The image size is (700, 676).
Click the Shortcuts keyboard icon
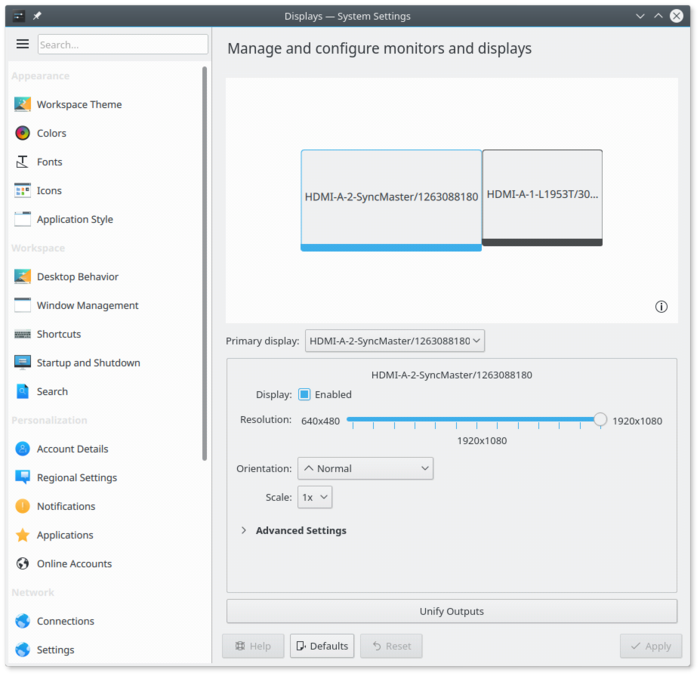pyautogui.click(x=22, y=334)
